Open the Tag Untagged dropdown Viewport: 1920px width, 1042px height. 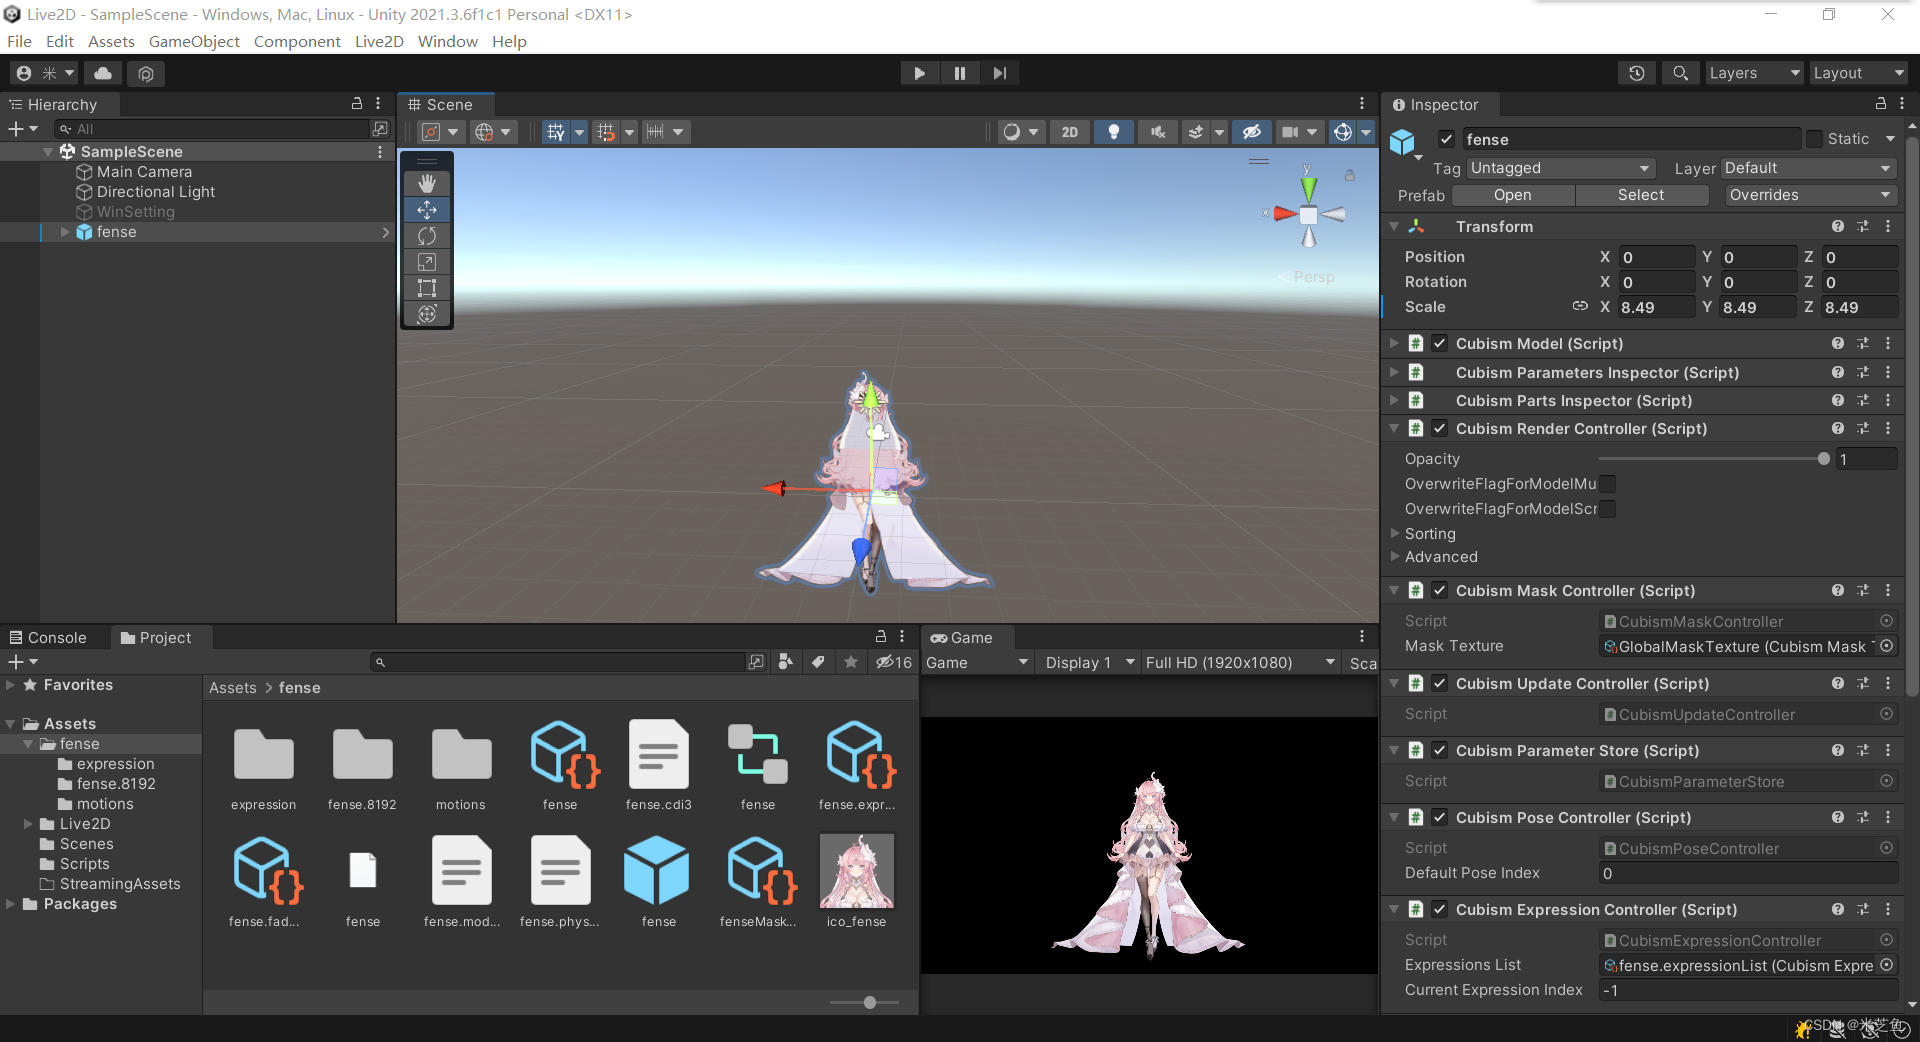click(x=1560, y=168)
